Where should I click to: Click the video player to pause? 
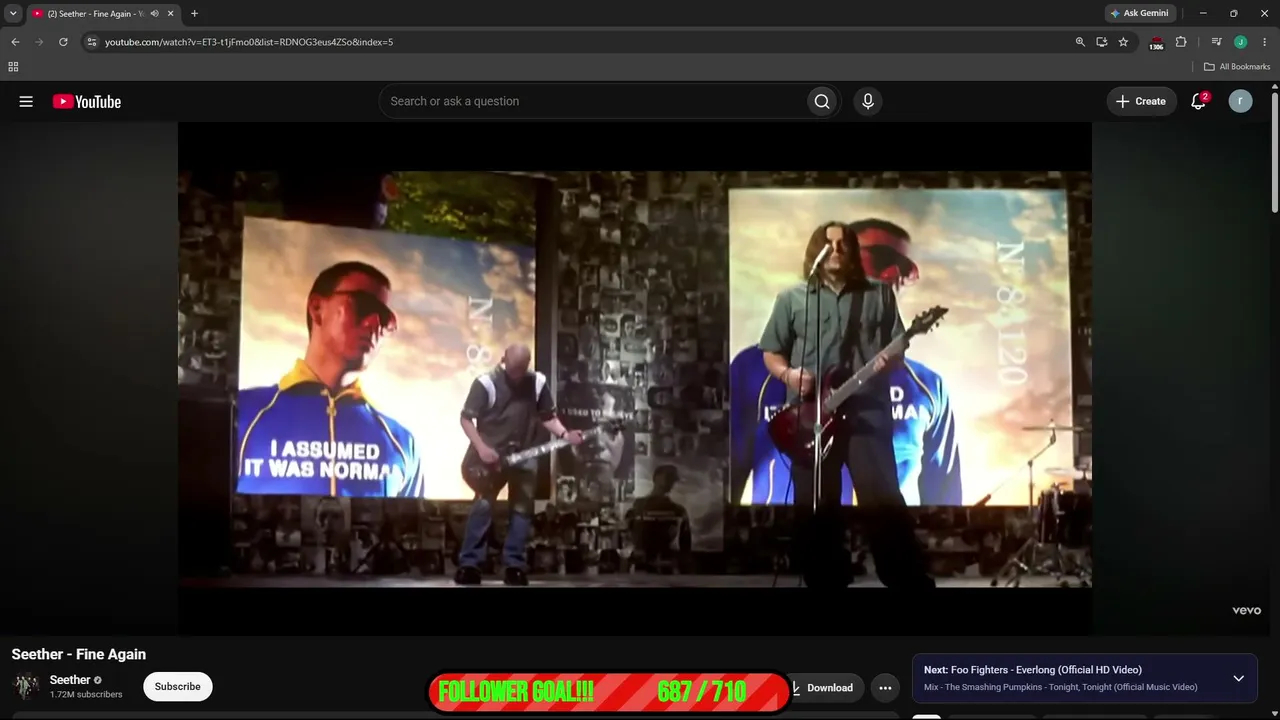[x=635, y=378]
